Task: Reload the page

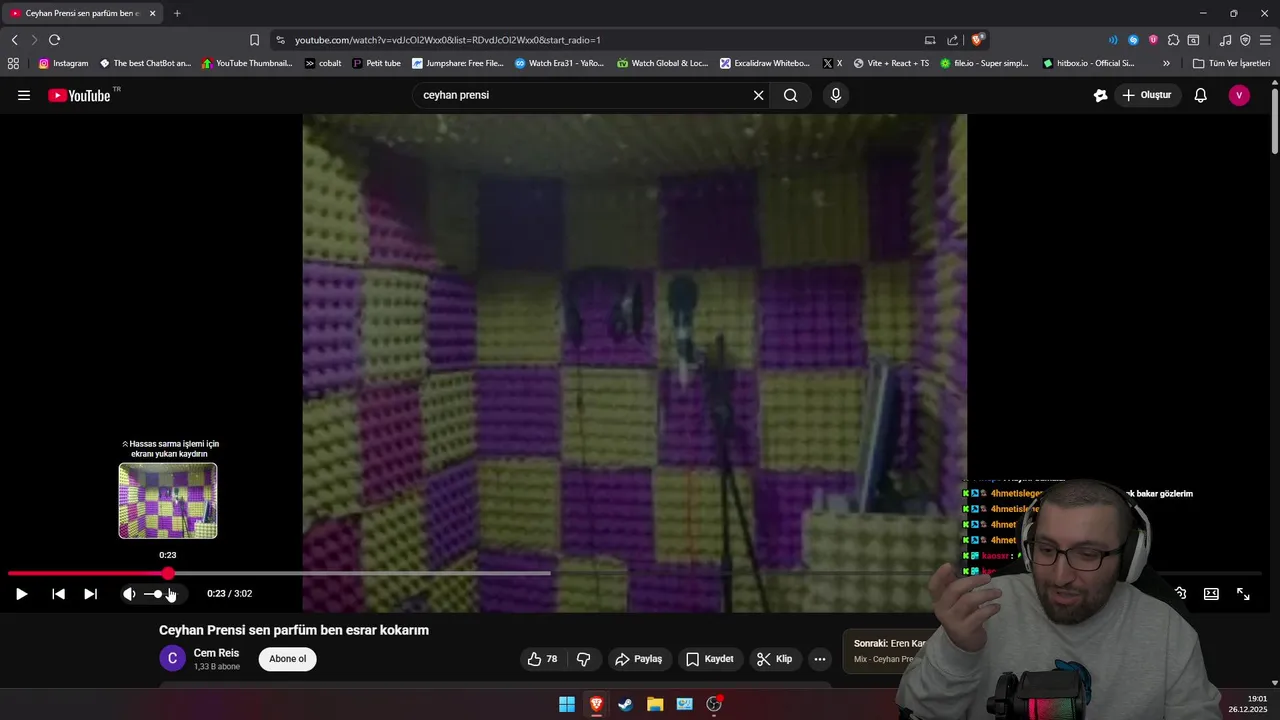Action: [x=54, y=40]
